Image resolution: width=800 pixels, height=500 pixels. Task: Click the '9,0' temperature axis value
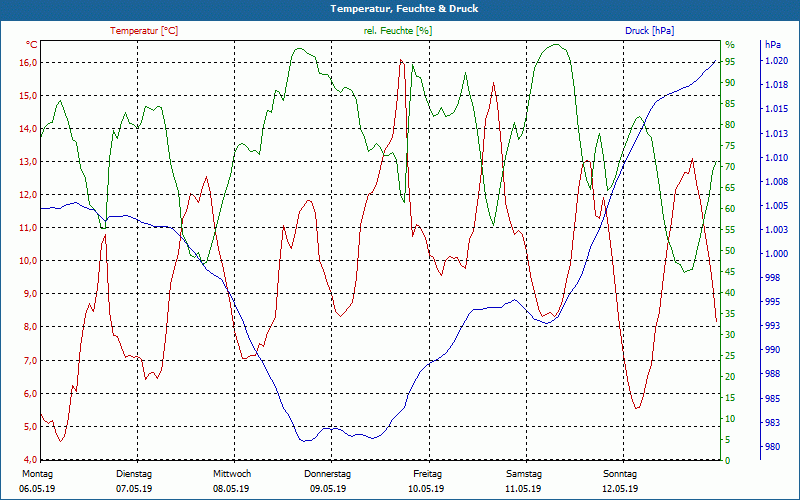[30, 294]
